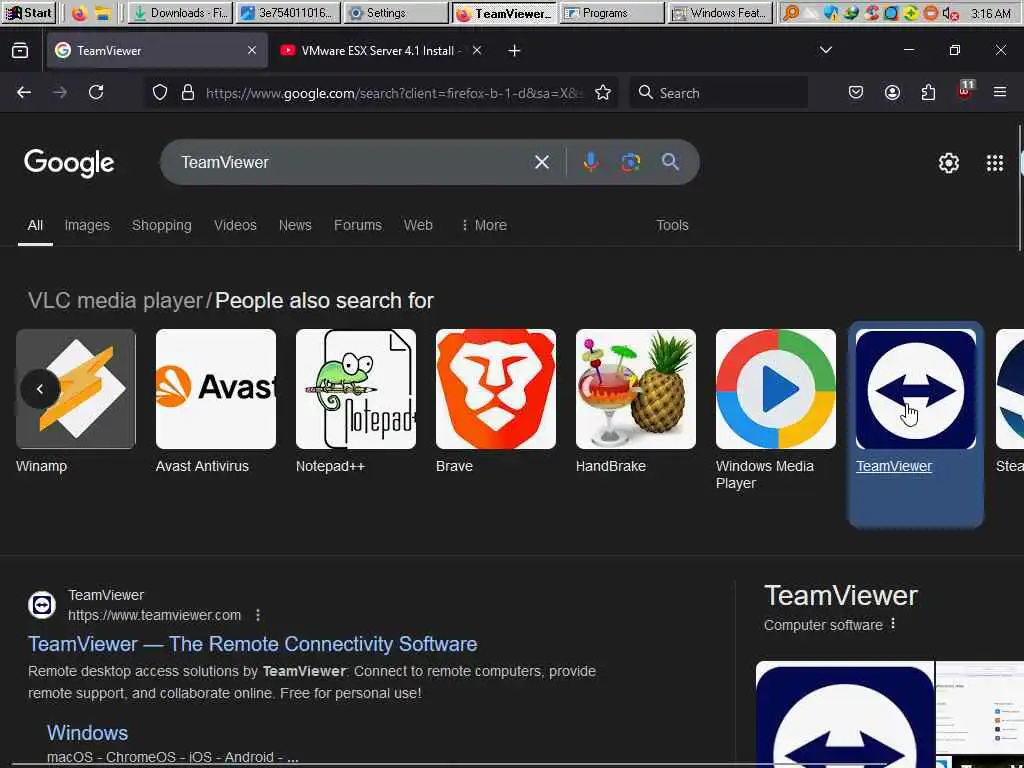Screen dimensions: 1024x768
Task: Click the muted volume tray icon
Action: point(951,13)
